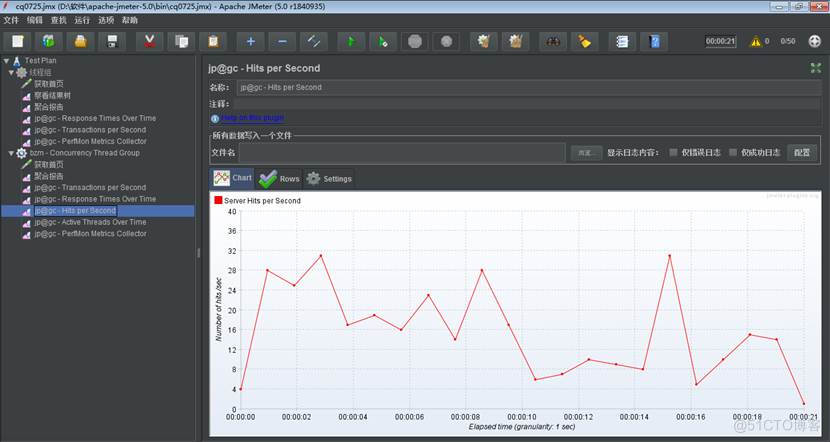This screenshot has height=442, width=830.
Task: Click the Clear All broom icon
Action: click(x=585, y=41)
